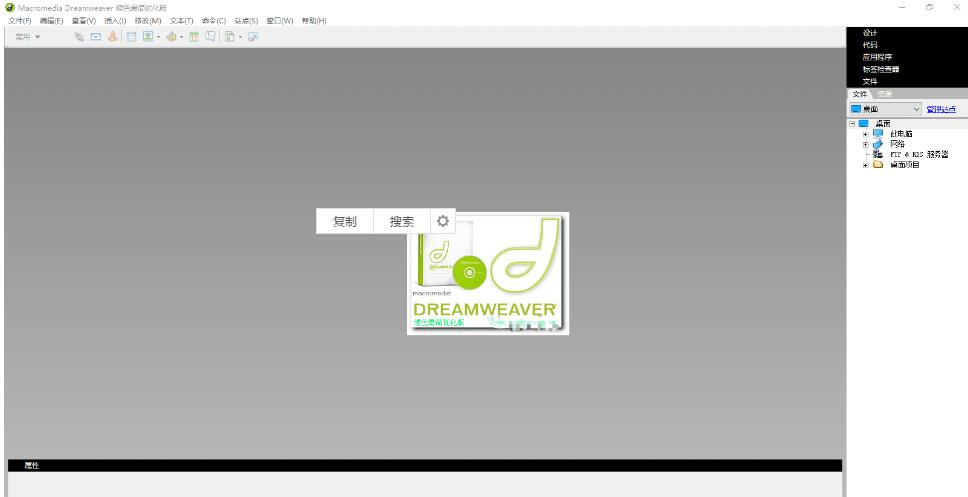
Task: Open the 插入(I) menu
Action: [115, 20]
